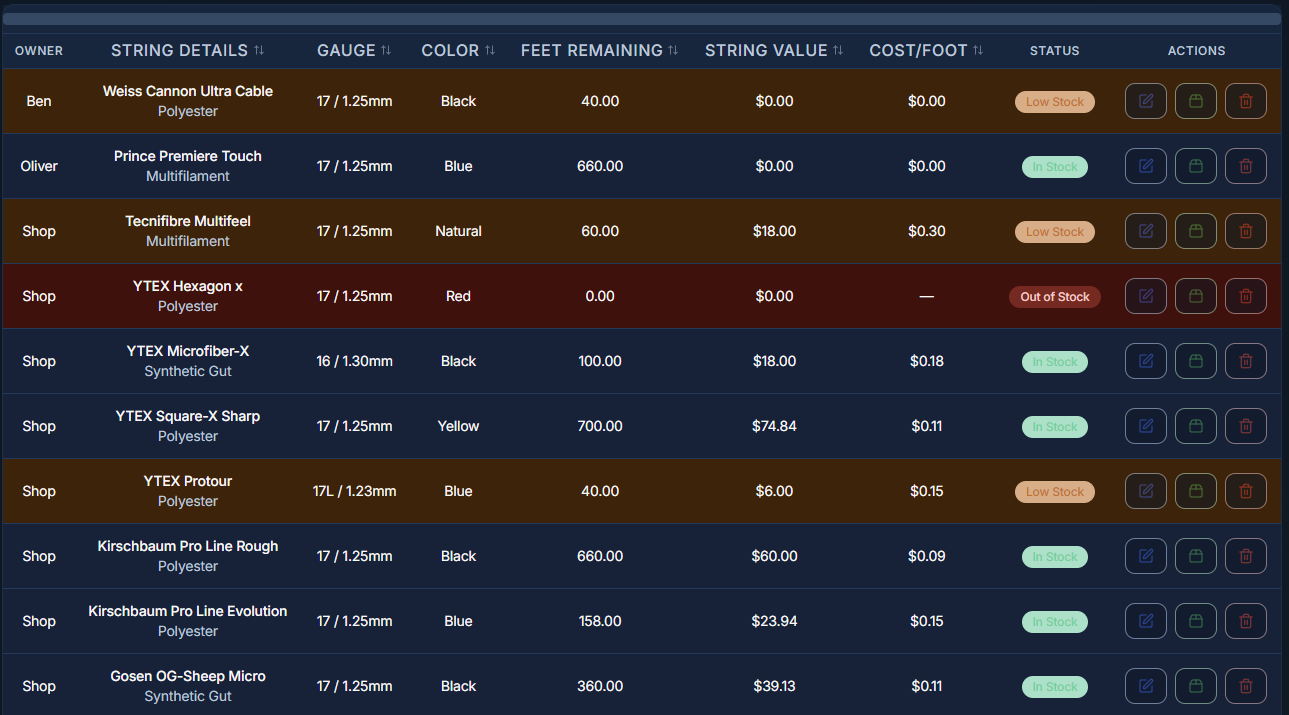
Task: Click box icon for Kirschbaum Pro Line Rough
Action: tap(1196, 556)
